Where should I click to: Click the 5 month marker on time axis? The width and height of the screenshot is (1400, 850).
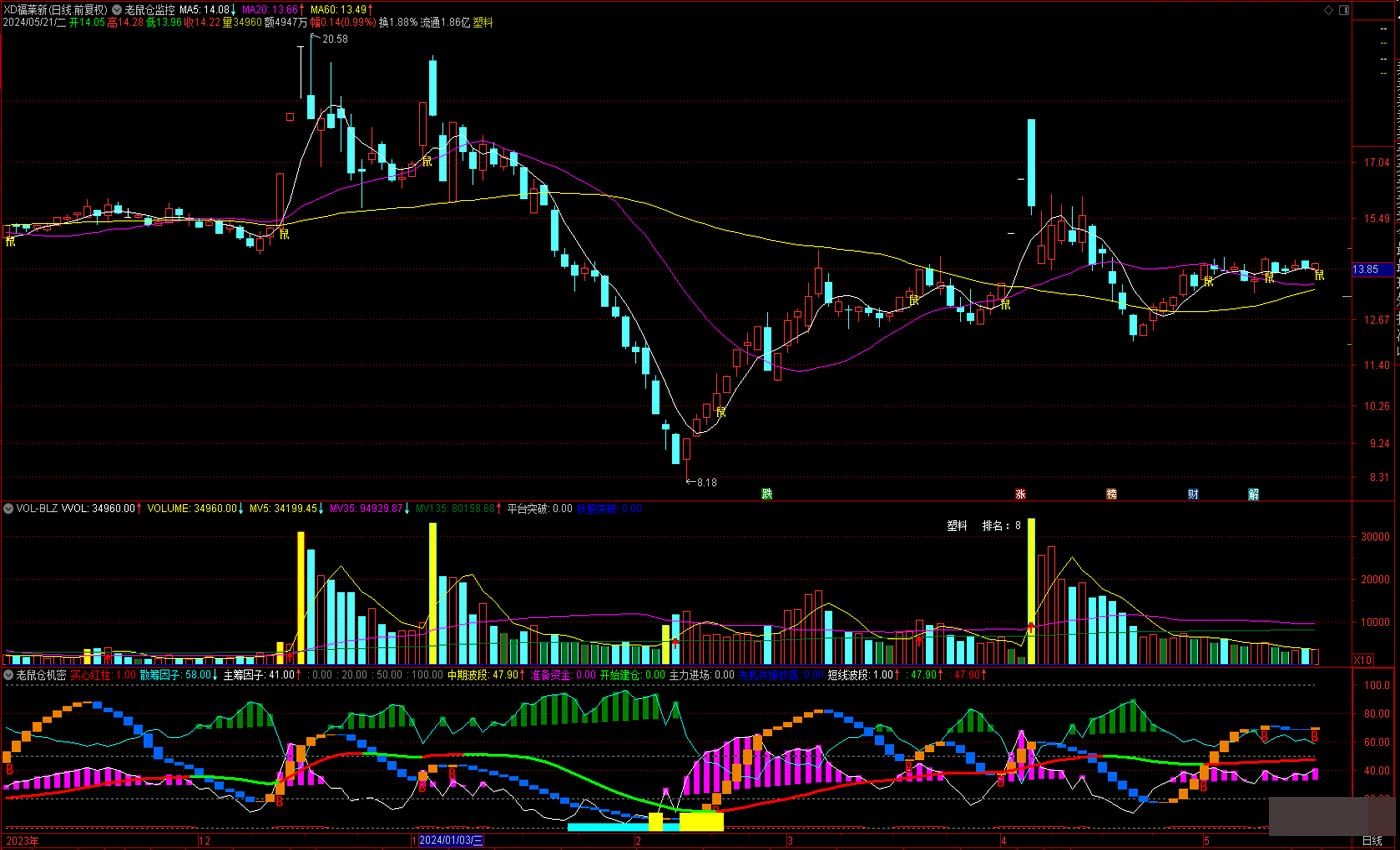(x=1207, y=841)
